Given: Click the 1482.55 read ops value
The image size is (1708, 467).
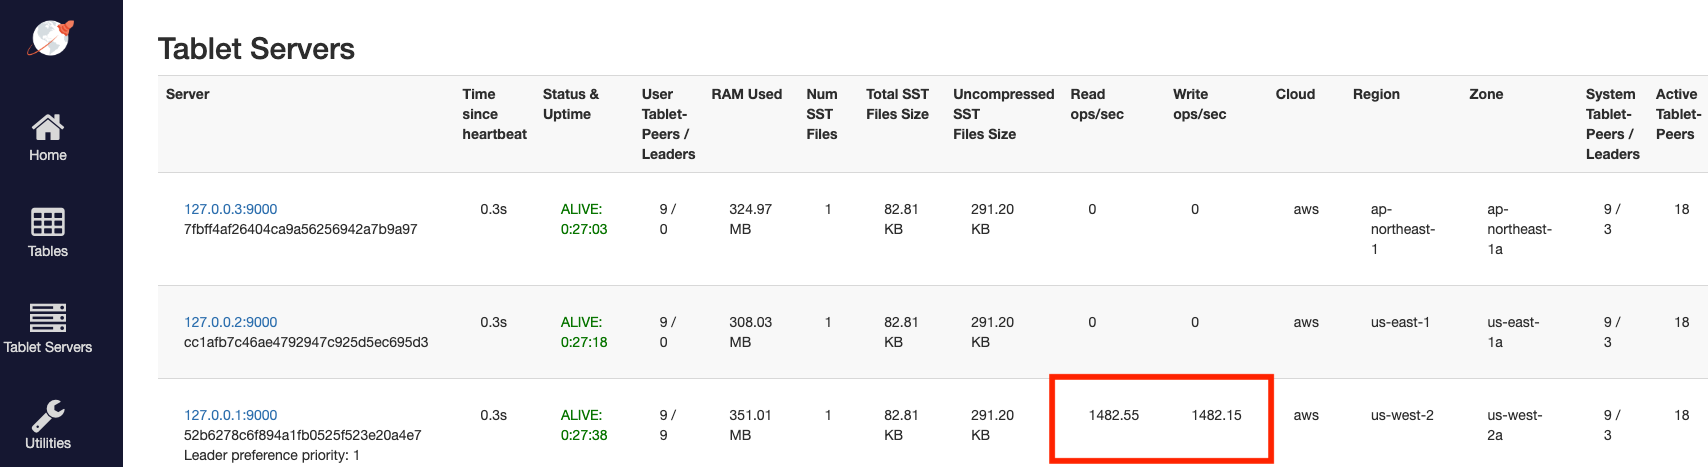Looking at the screenshot, I should 1113,415.
